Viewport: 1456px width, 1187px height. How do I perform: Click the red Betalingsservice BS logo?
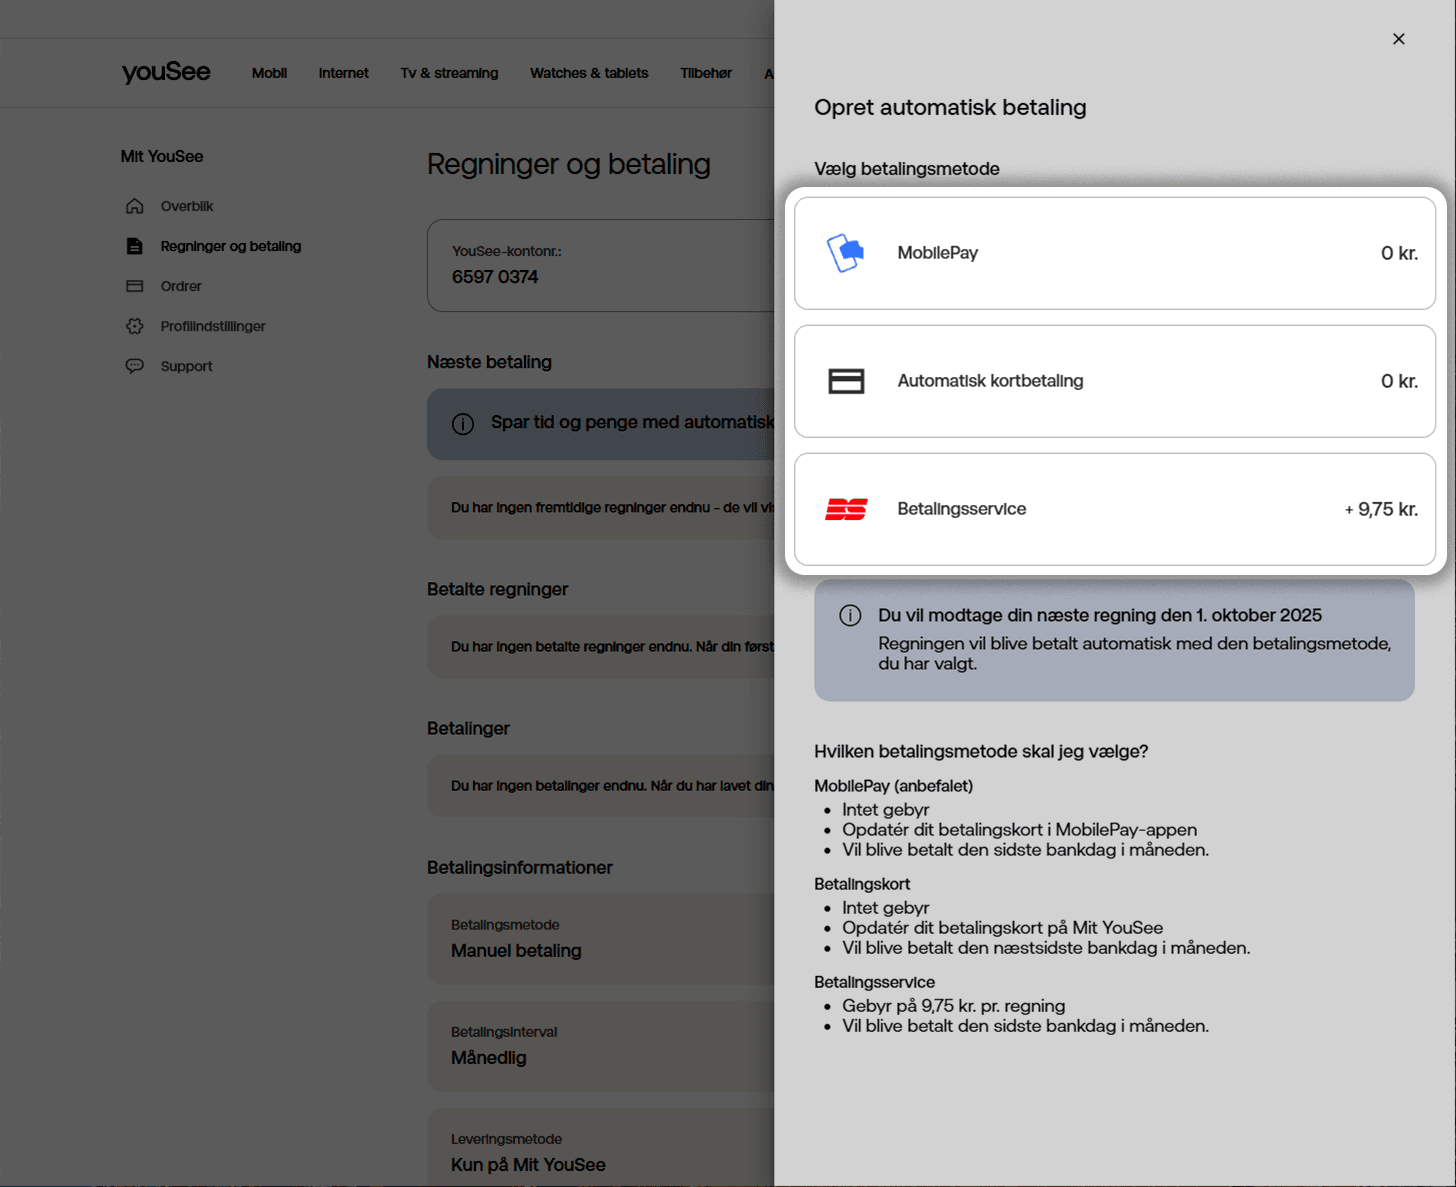846,510
